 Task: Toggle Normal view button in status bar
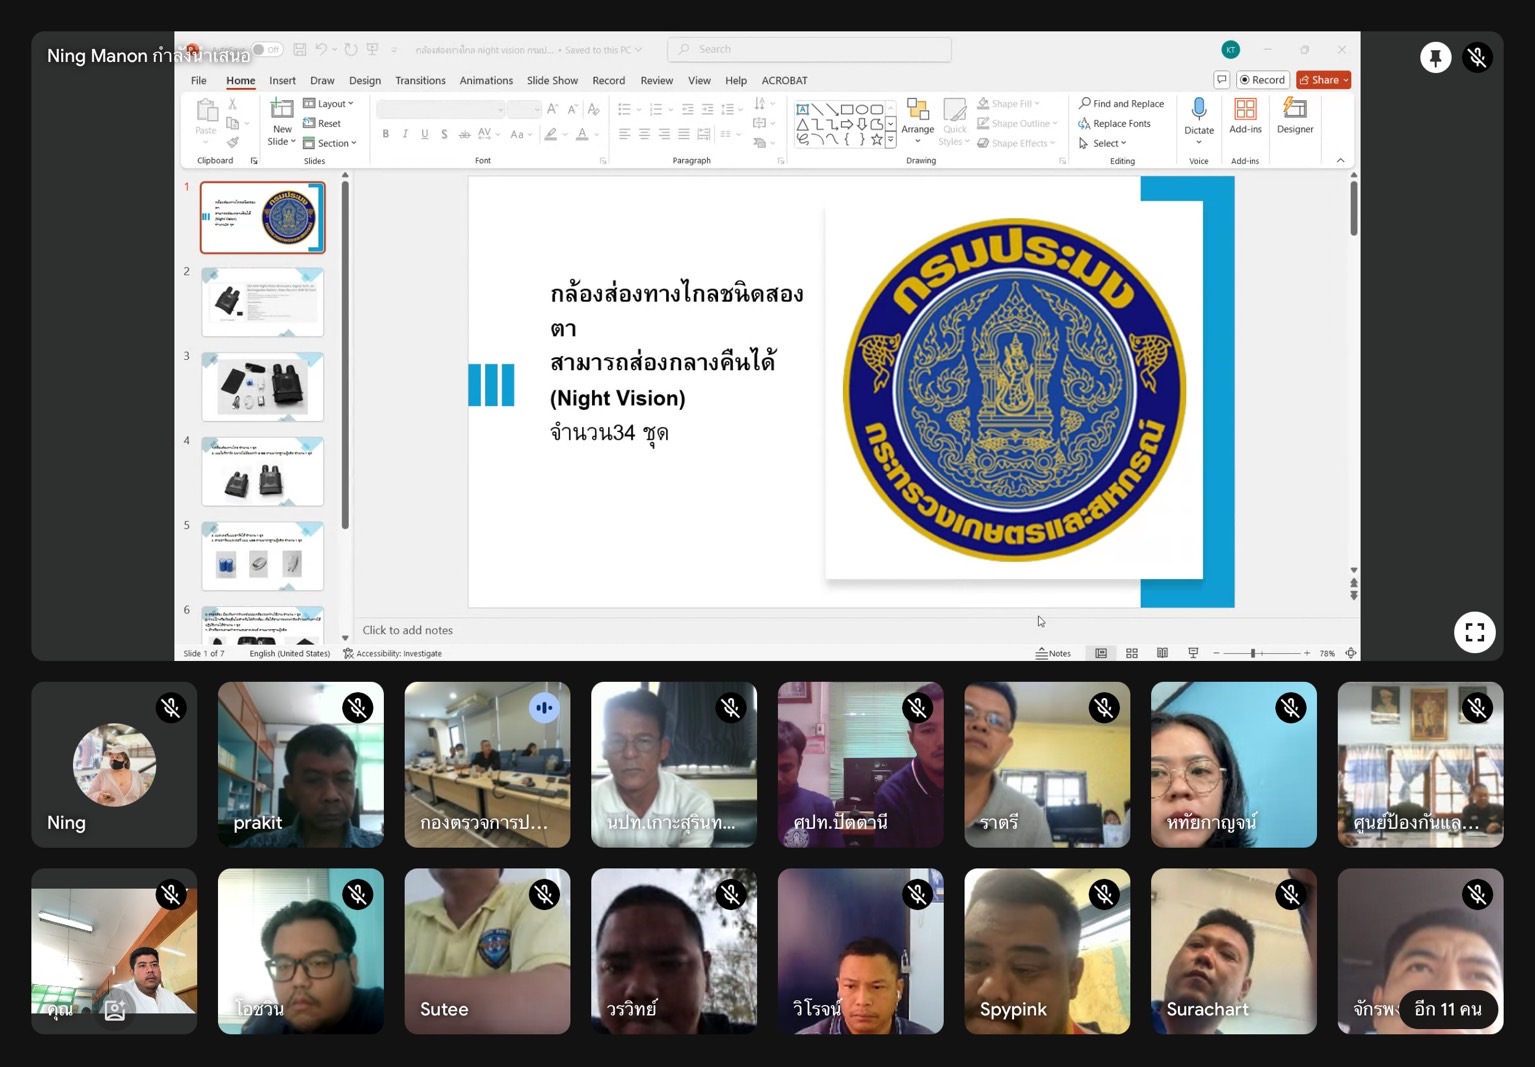(1101, 653)
